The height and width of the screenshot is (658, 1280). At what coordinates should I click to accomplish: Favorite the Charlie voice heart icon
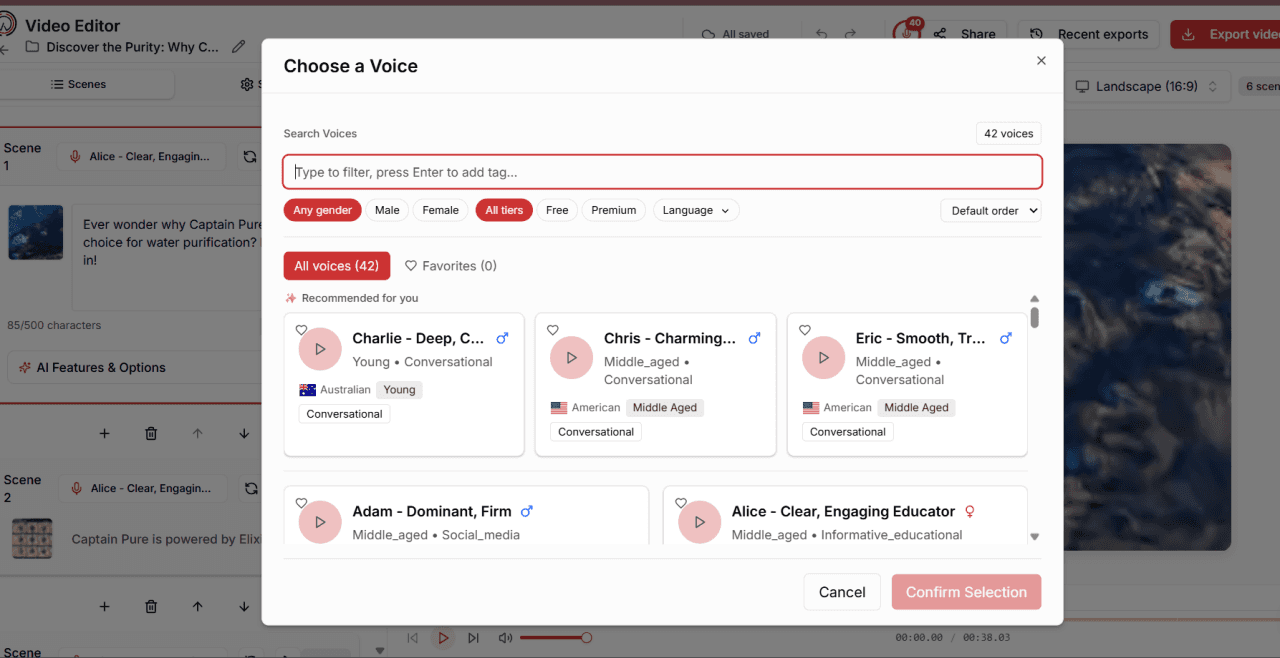tap(301, 330)
